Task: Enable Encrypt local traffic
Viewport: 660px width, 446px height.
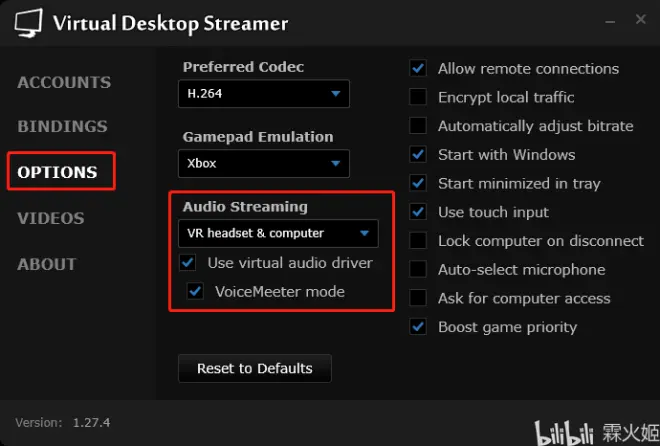Action: pyautogui.click(x=418, y=97)
